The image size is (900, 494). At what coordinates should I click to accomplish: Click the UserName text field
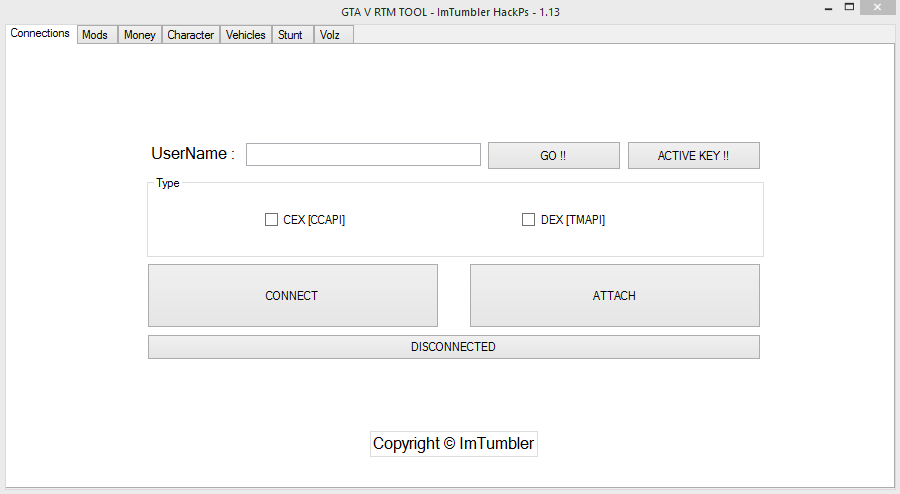click(363, 155)
